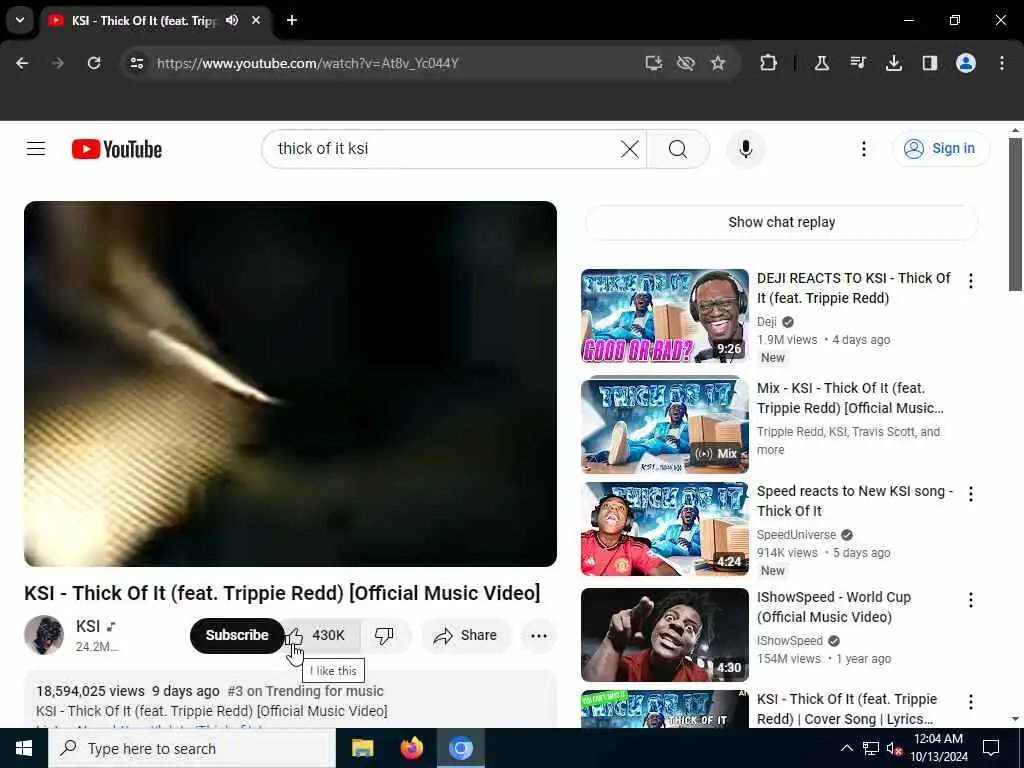Close the KSI Thick Of It tab
Viewport: 1024px width, 768px height.
coord(257,20)
